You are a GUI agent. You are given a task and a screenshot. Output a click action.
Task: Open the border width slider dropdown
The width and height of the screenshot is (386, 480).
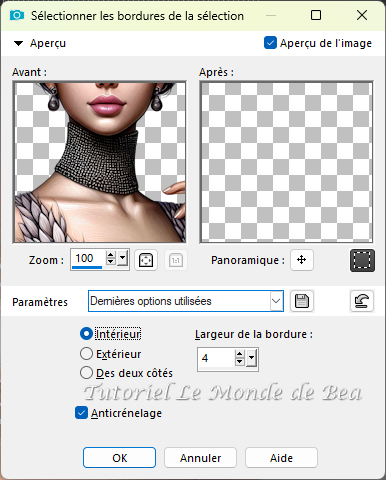pos(252,358)
